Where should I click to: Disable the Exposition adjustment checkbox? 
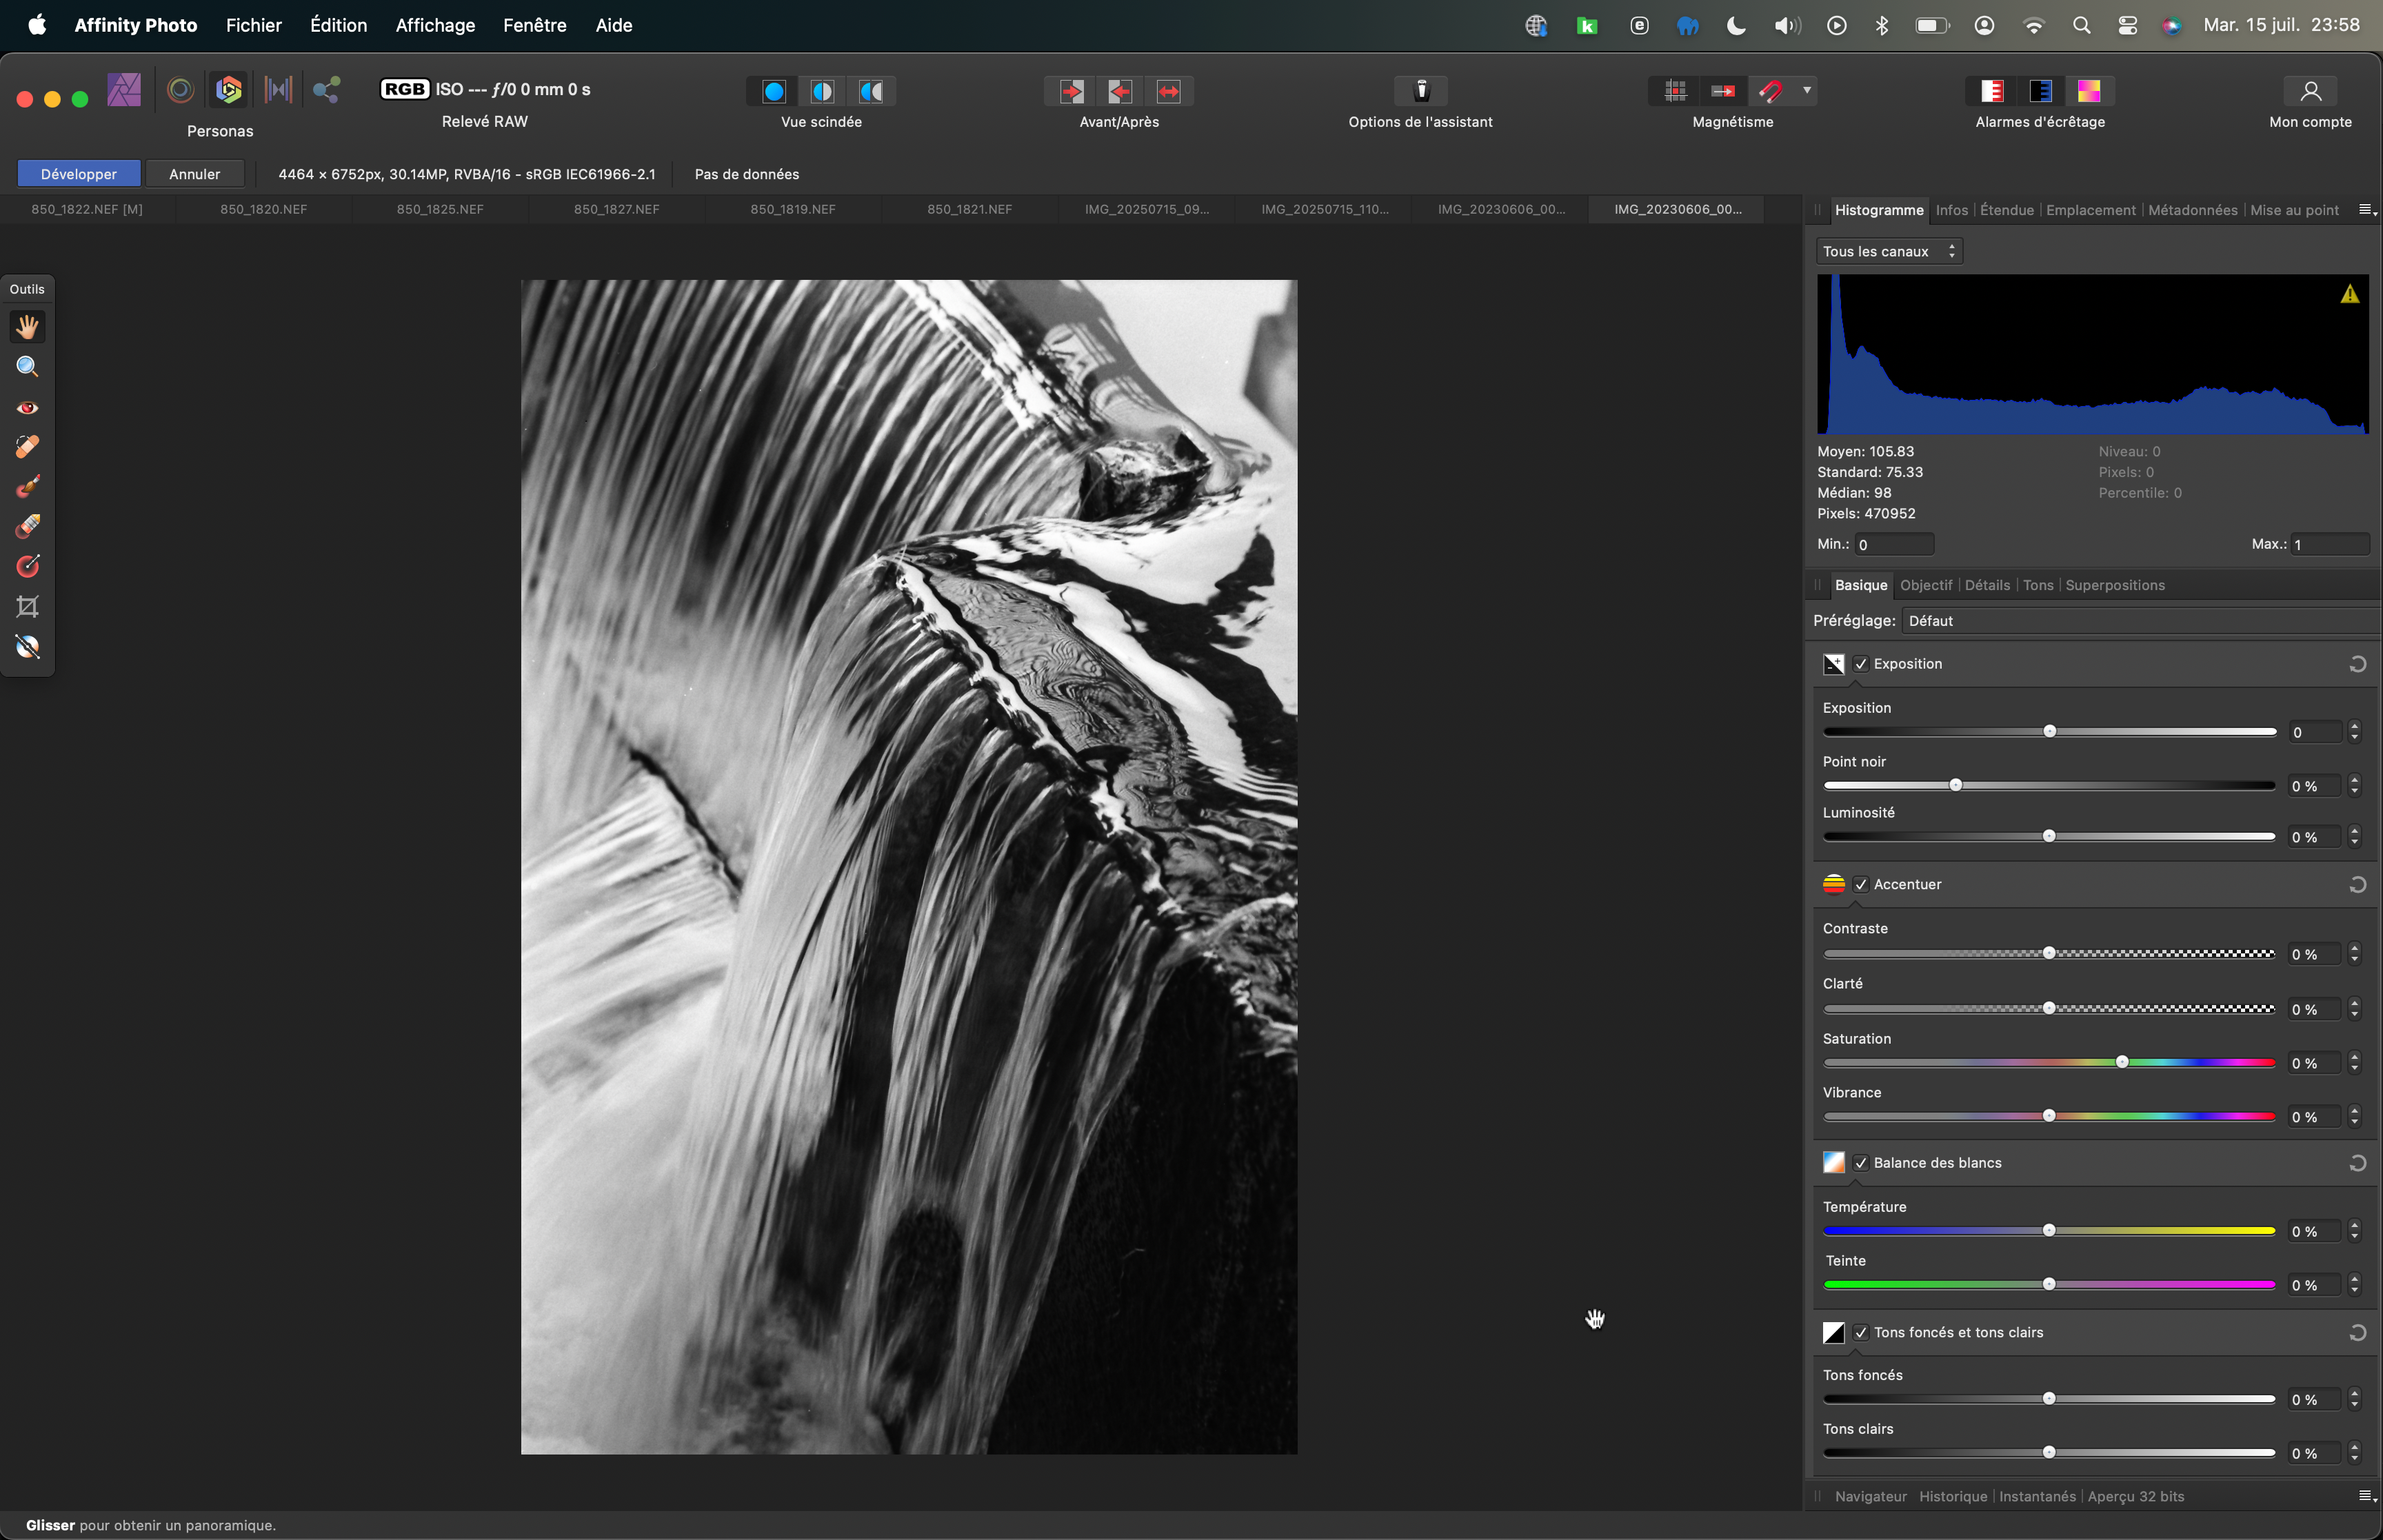(1861, 663)
